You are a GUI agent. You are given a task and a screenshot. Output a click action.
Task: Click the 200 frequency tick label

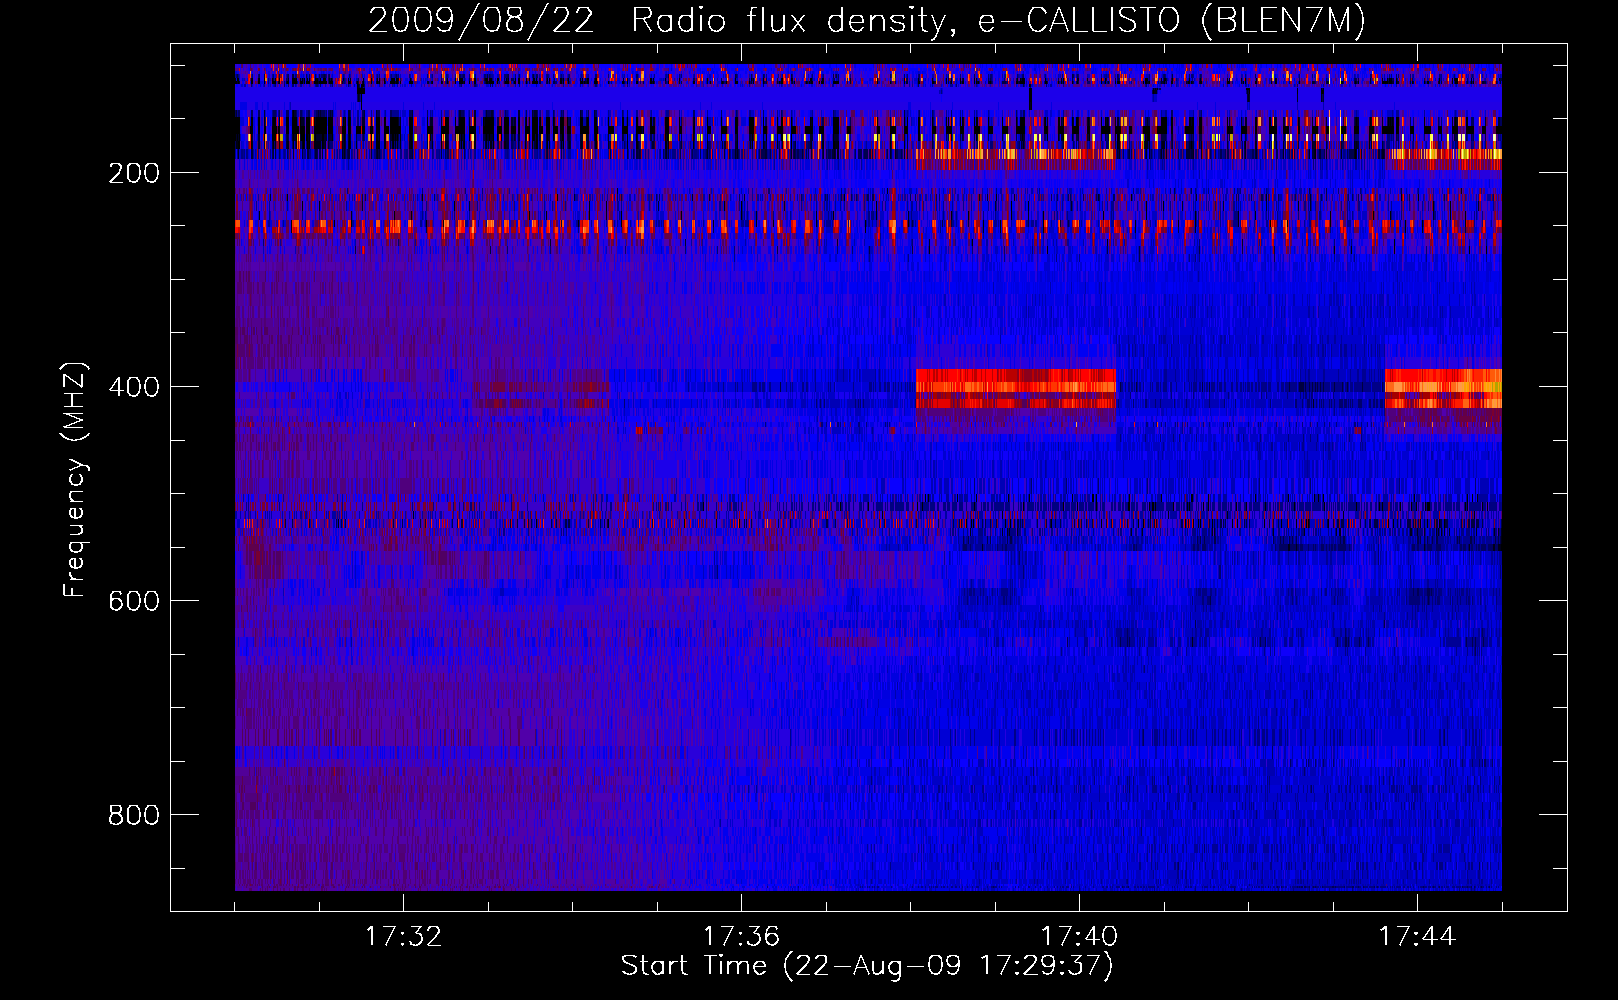click(x=134, y=173)
